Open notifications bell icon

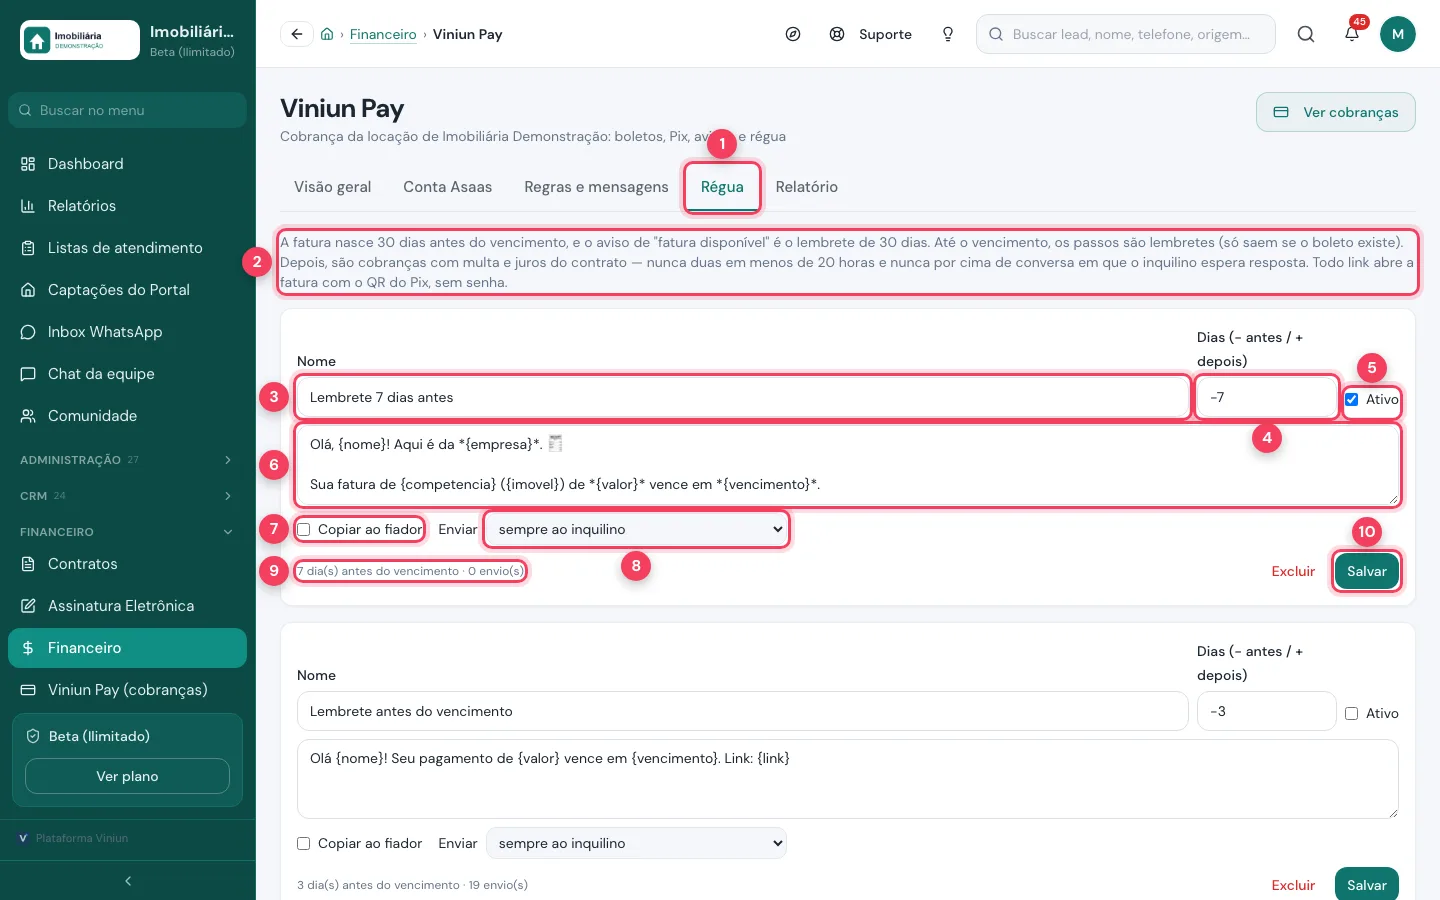point(1352,34)
